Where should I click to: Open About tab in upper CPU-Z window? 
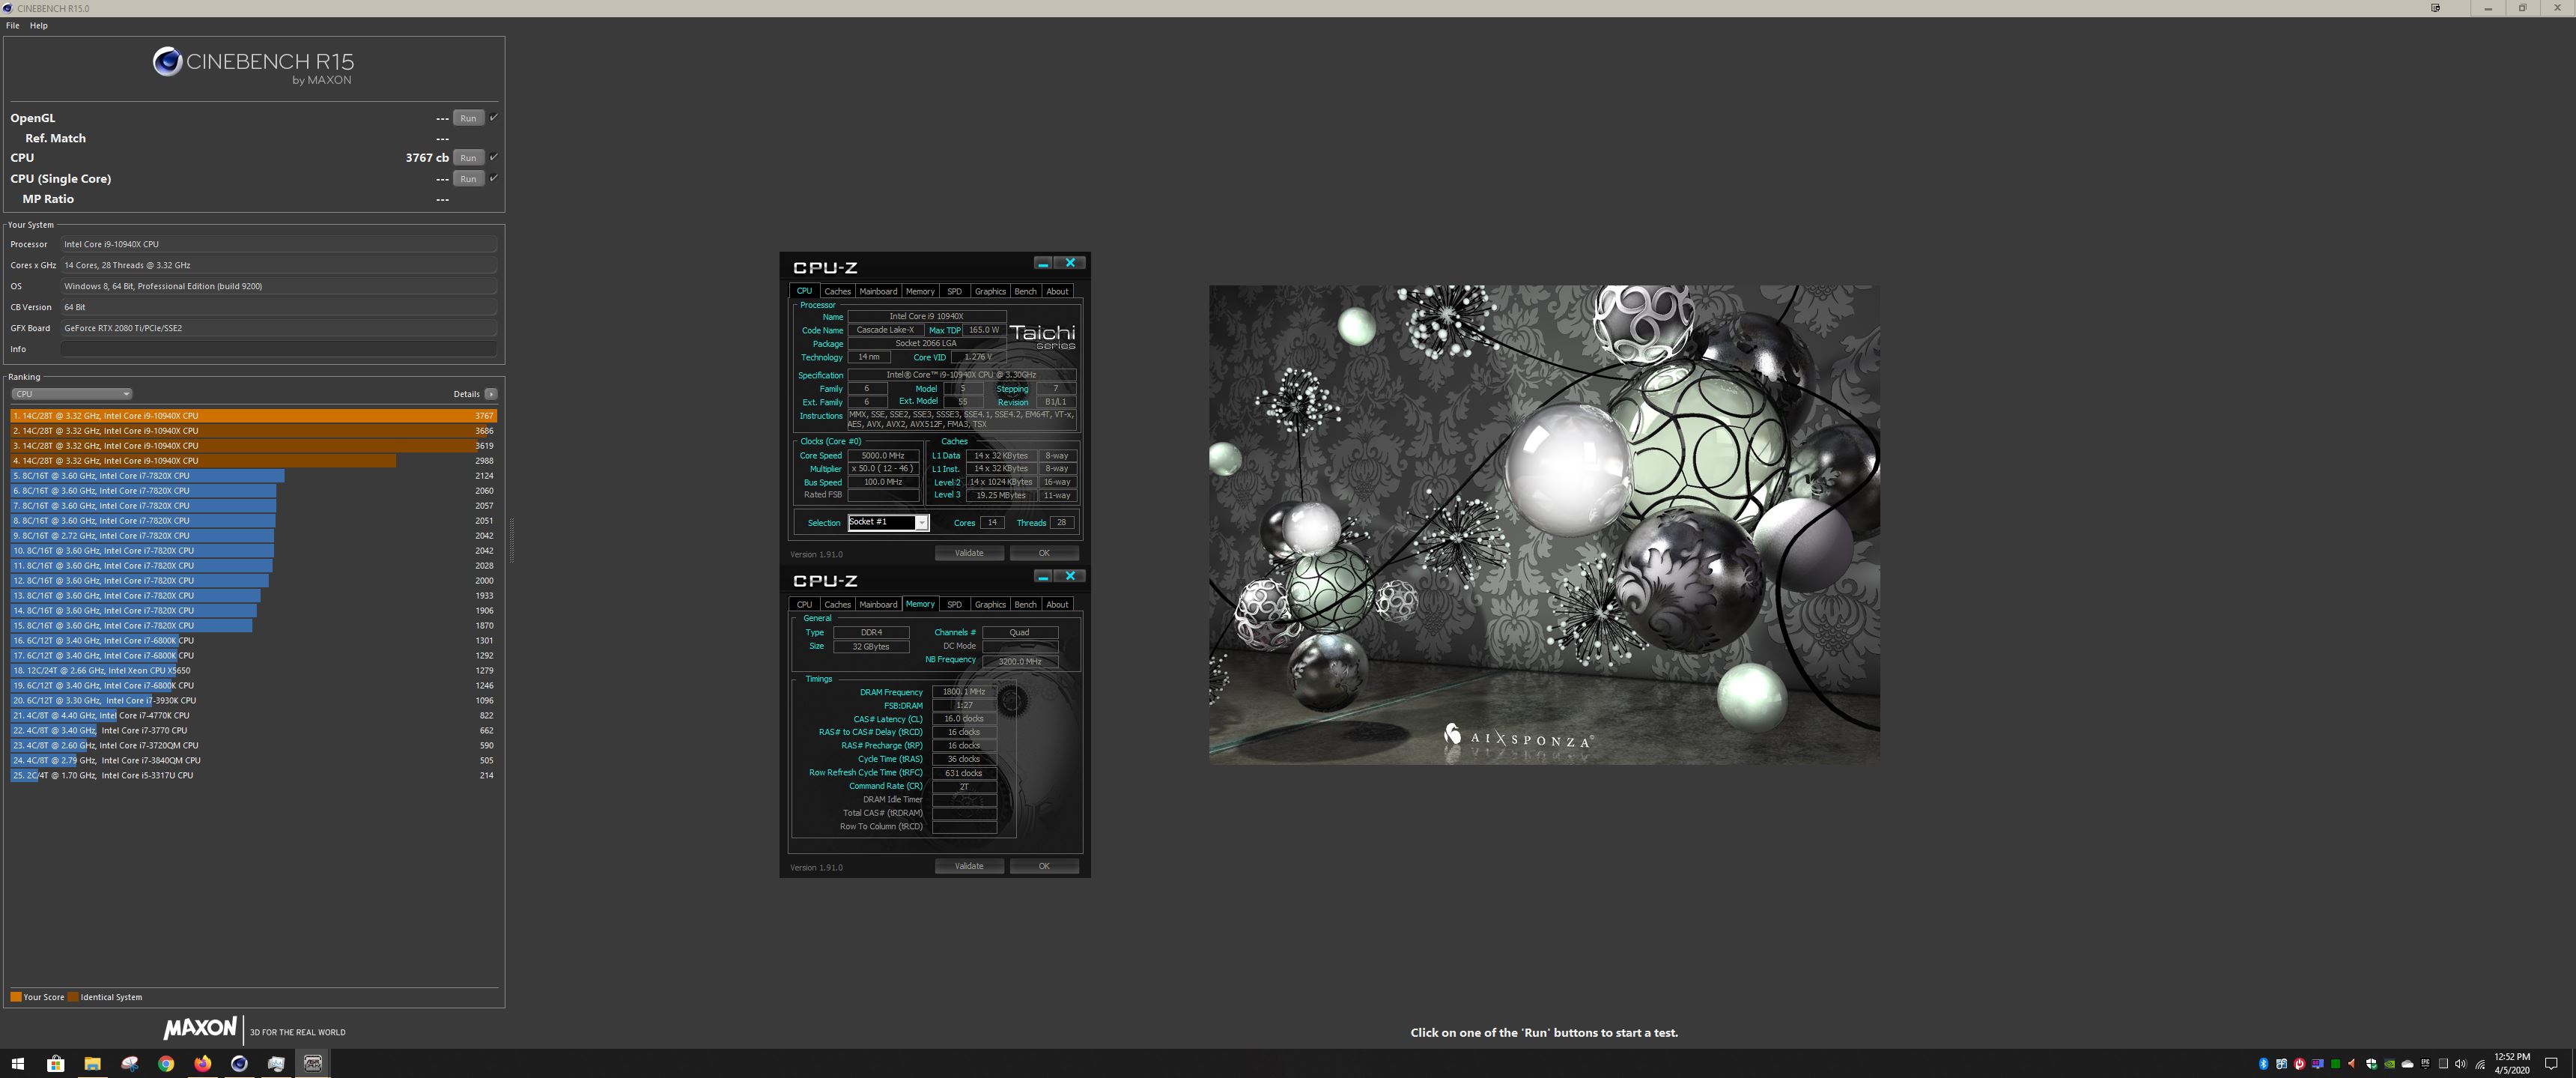click(x=1057, y=291)
